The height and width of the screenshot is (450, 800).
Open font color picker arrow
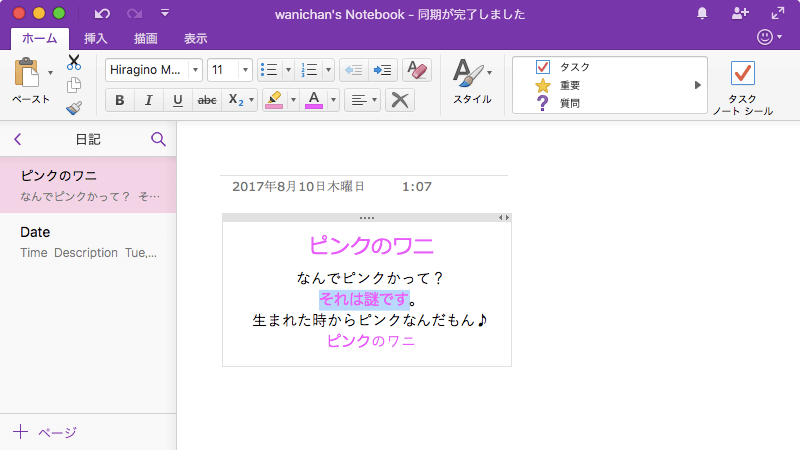[333, 100]
